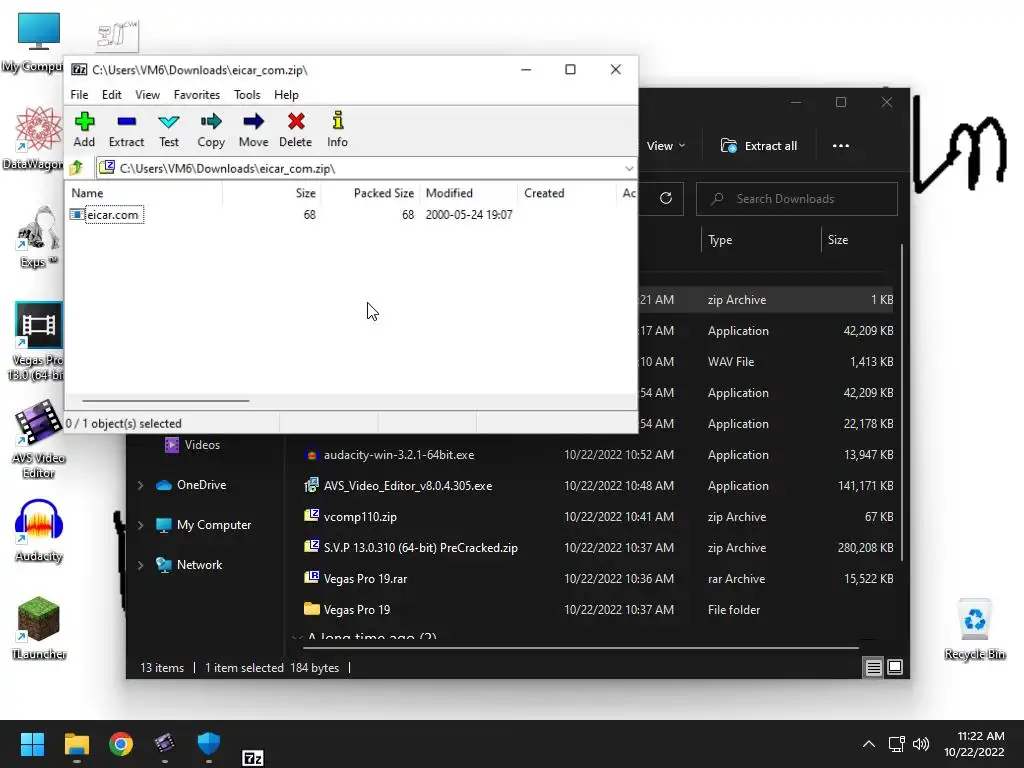This screenshot has height=768, width=1024.
Task: Open the Tools menu in 7-Zip
Action: pyautogui.click(x=247, y=95)
